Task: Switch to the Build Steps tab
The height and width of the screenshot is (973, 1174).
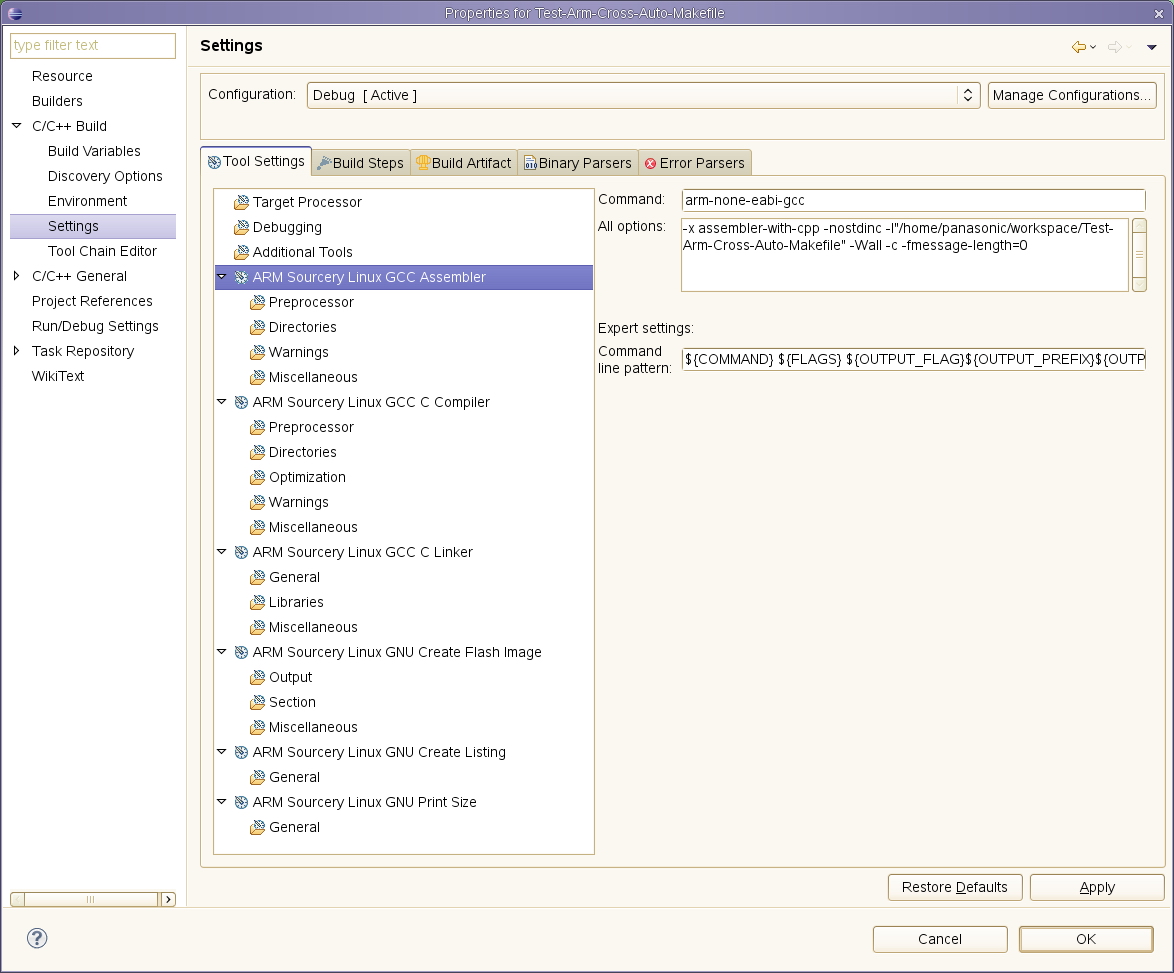Action: click(361, 163)
